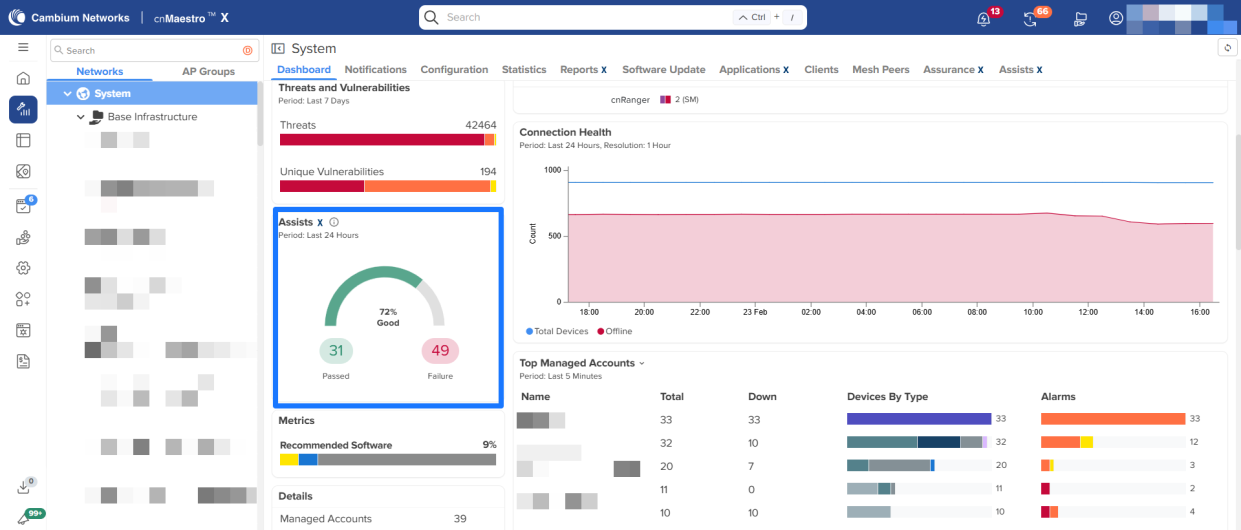
Task: Open the settings gear icon in sidebar
Action: pyautogui.click(x=23, y=268)
